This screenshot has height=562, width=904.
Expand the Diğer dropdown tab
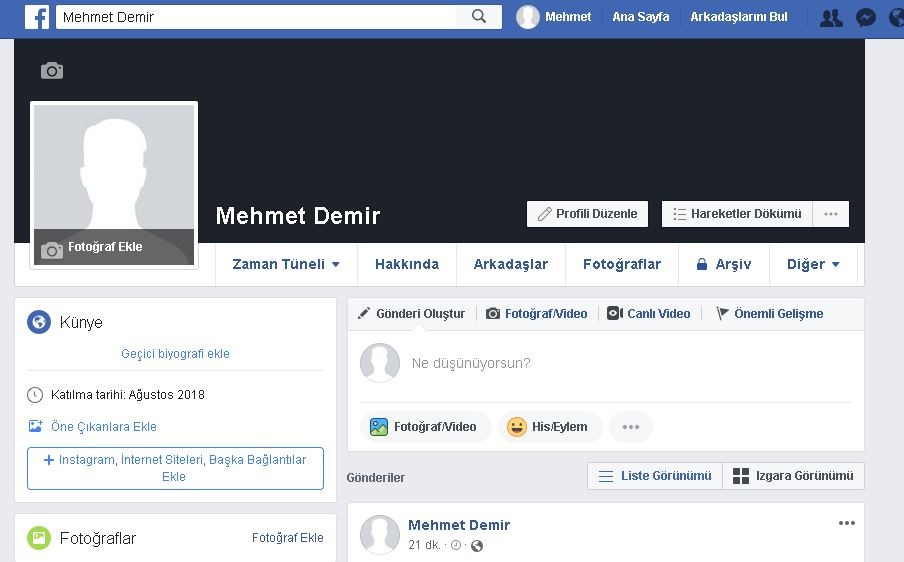813,264
